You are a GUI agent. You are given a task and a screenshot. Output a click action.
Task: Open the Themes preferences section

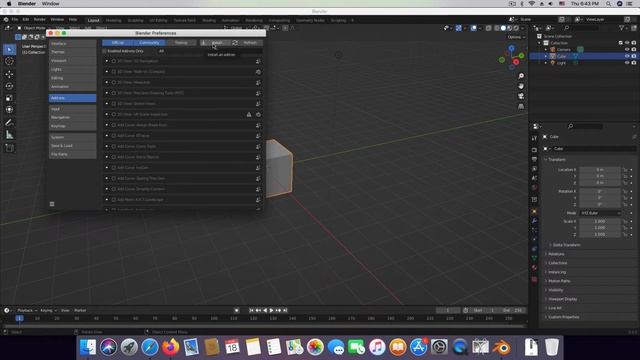(73, 52)
